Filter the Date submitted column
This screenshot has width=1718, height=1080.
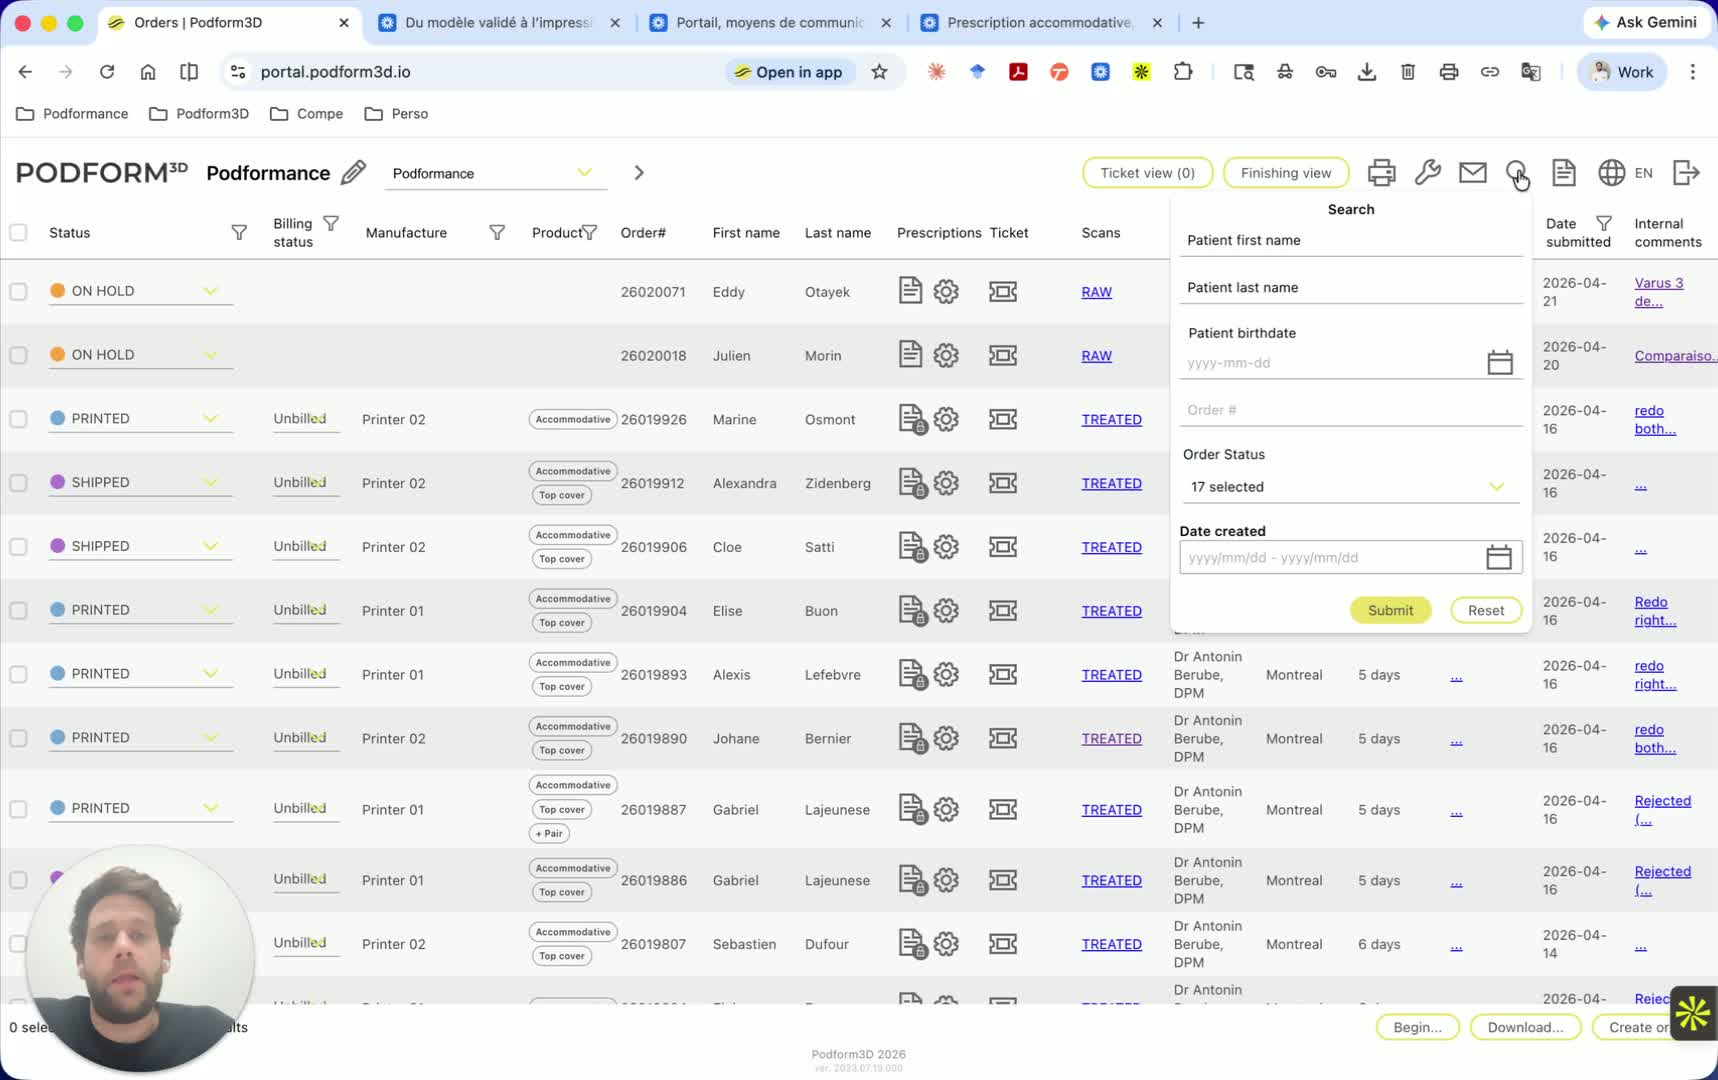(x=1604, y=223)
